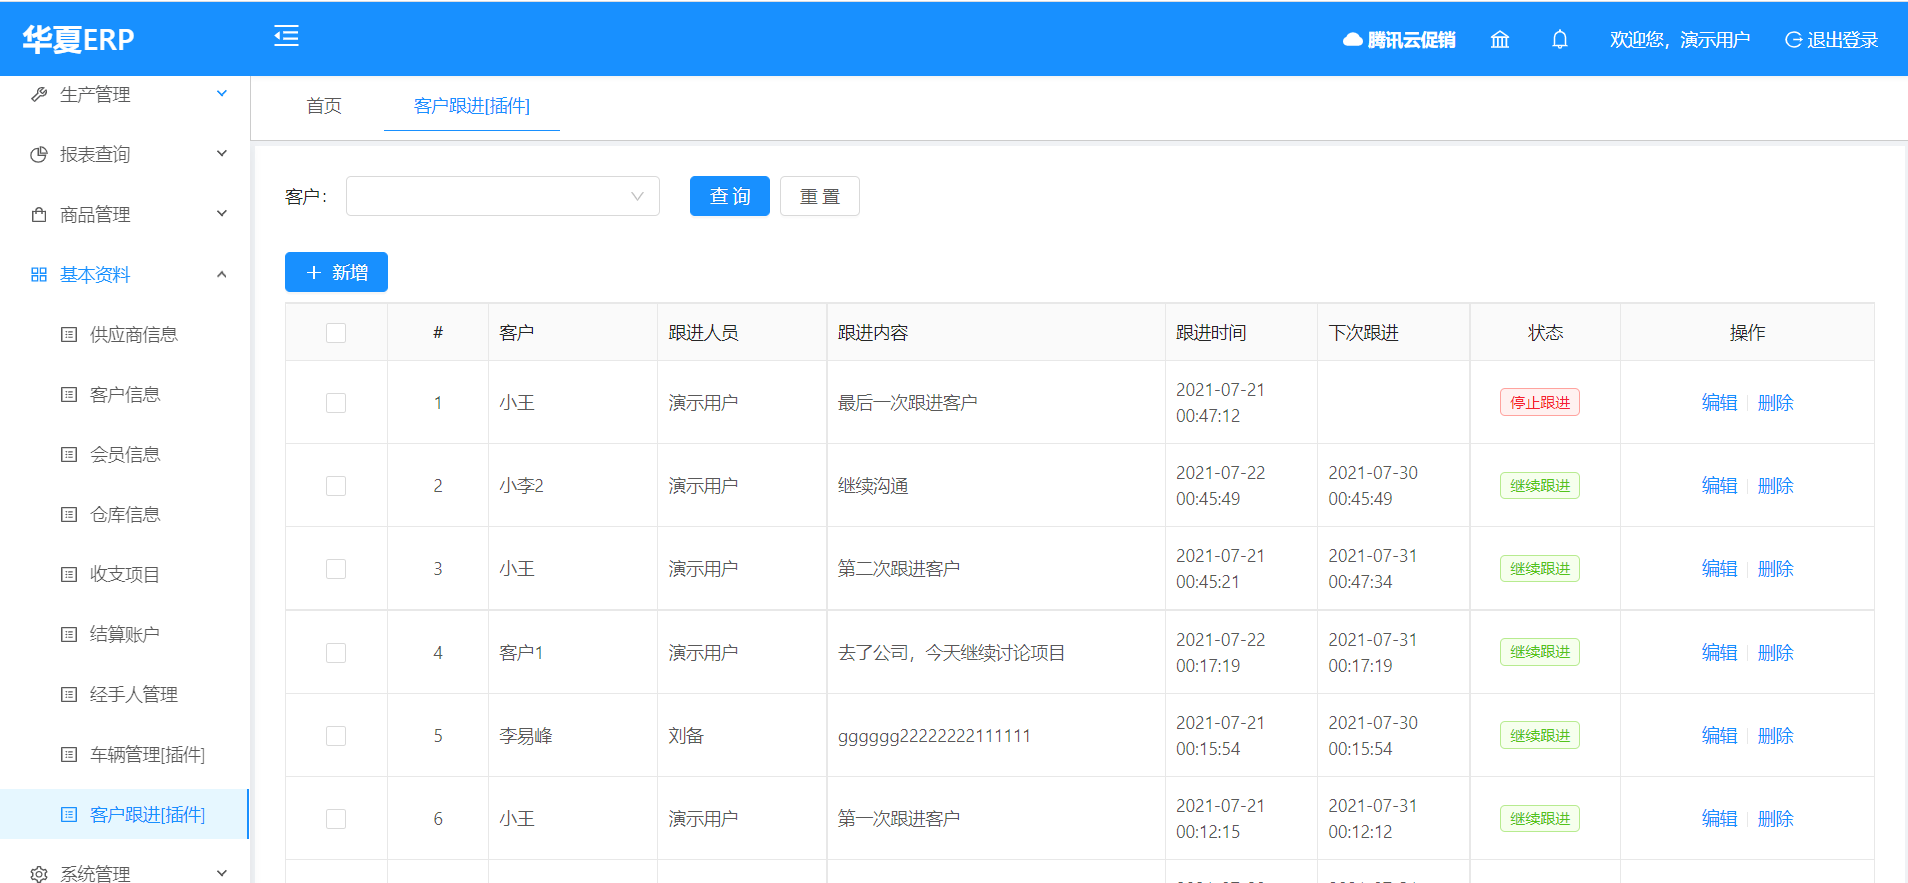Check row 6 checkbox 第一次跟进客户
The height and width of the screenshot is (883, 1908).
click(336, 819)
